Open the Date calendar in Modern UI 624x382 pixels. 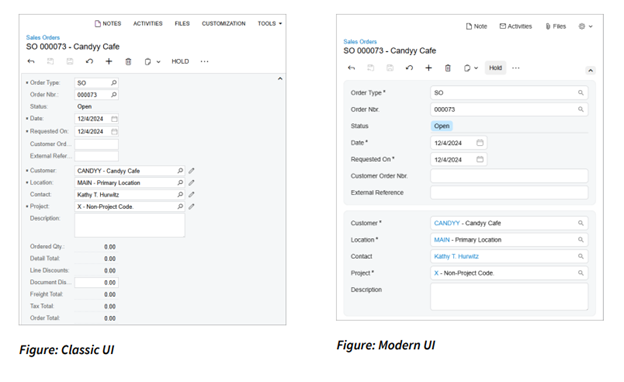[480, 142]
